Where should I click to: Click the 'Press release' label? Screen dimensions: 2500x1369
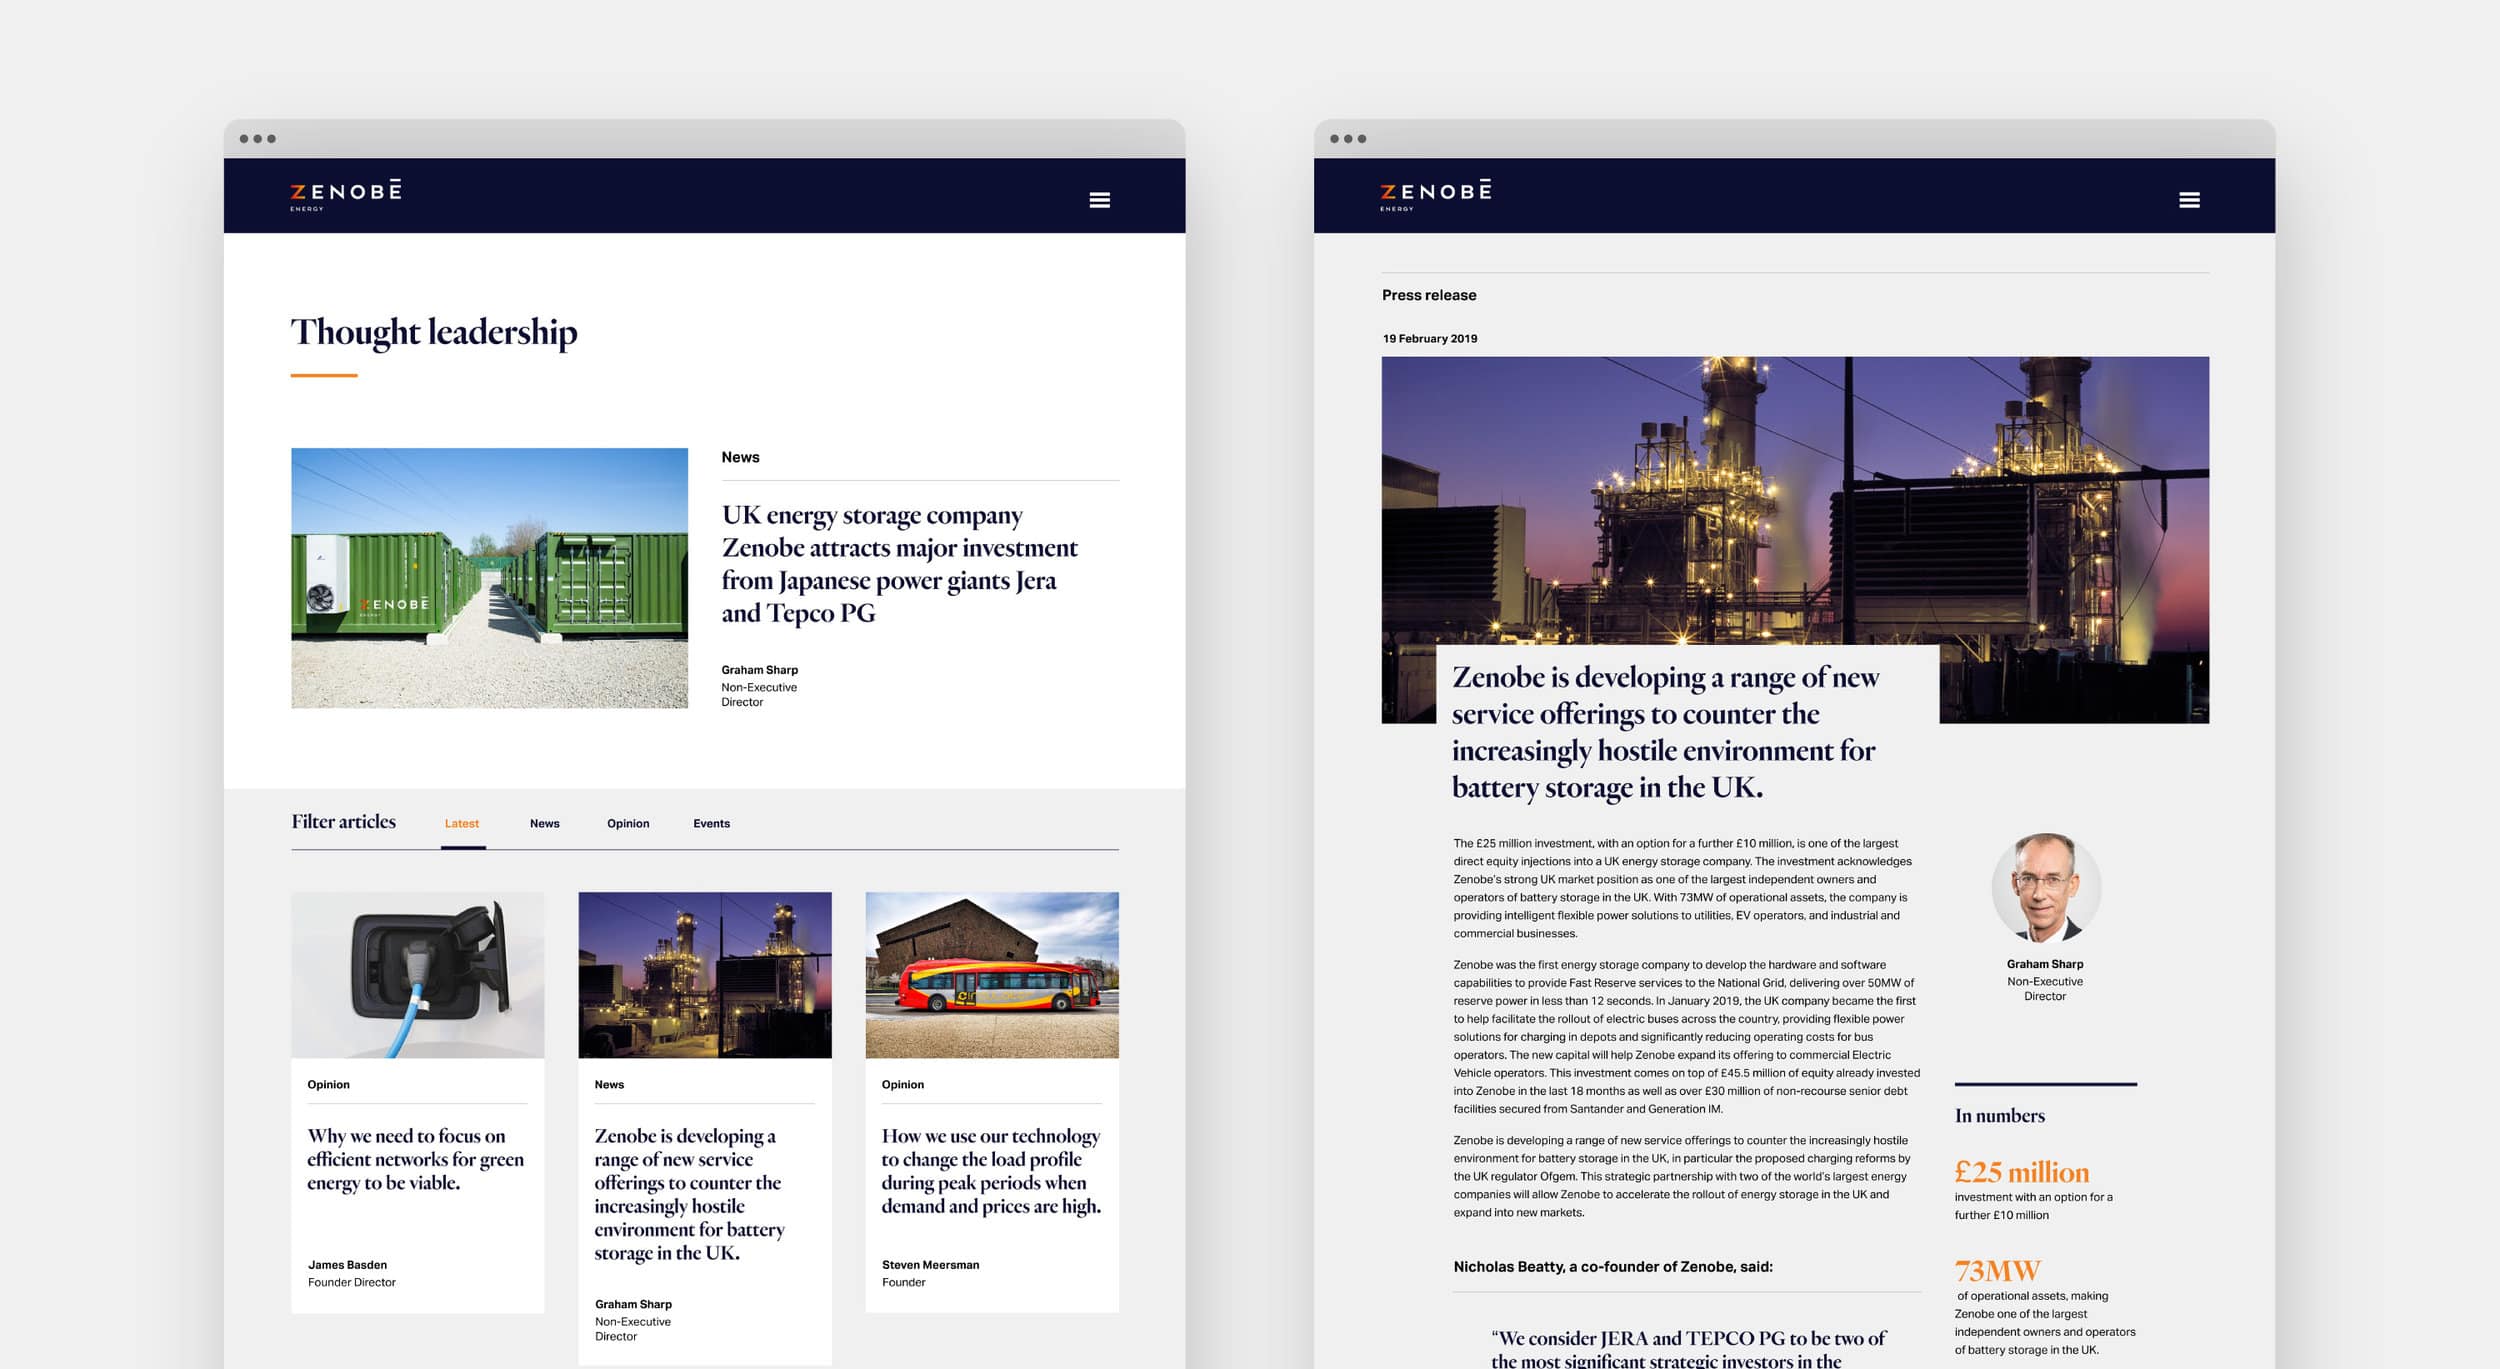1429,295
